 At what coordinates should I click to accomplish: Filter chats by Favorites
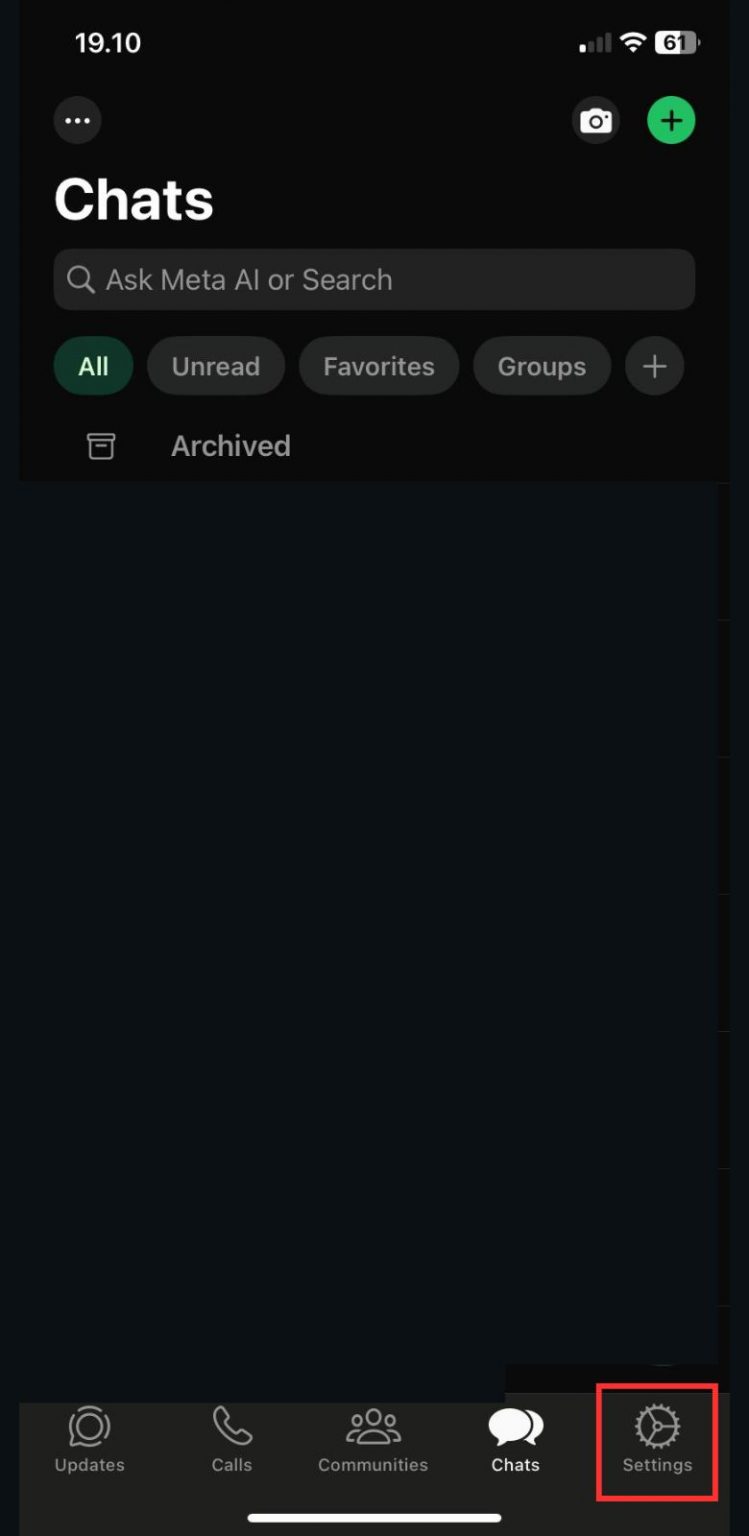pyautogui.click(x=379, y=366)
